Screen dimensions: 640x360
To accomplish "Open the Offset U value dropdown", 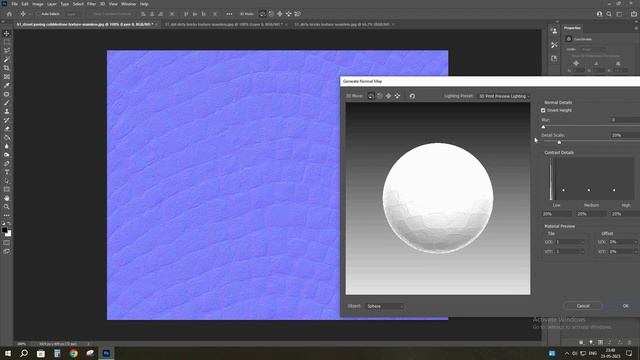I will click(623, 242).
